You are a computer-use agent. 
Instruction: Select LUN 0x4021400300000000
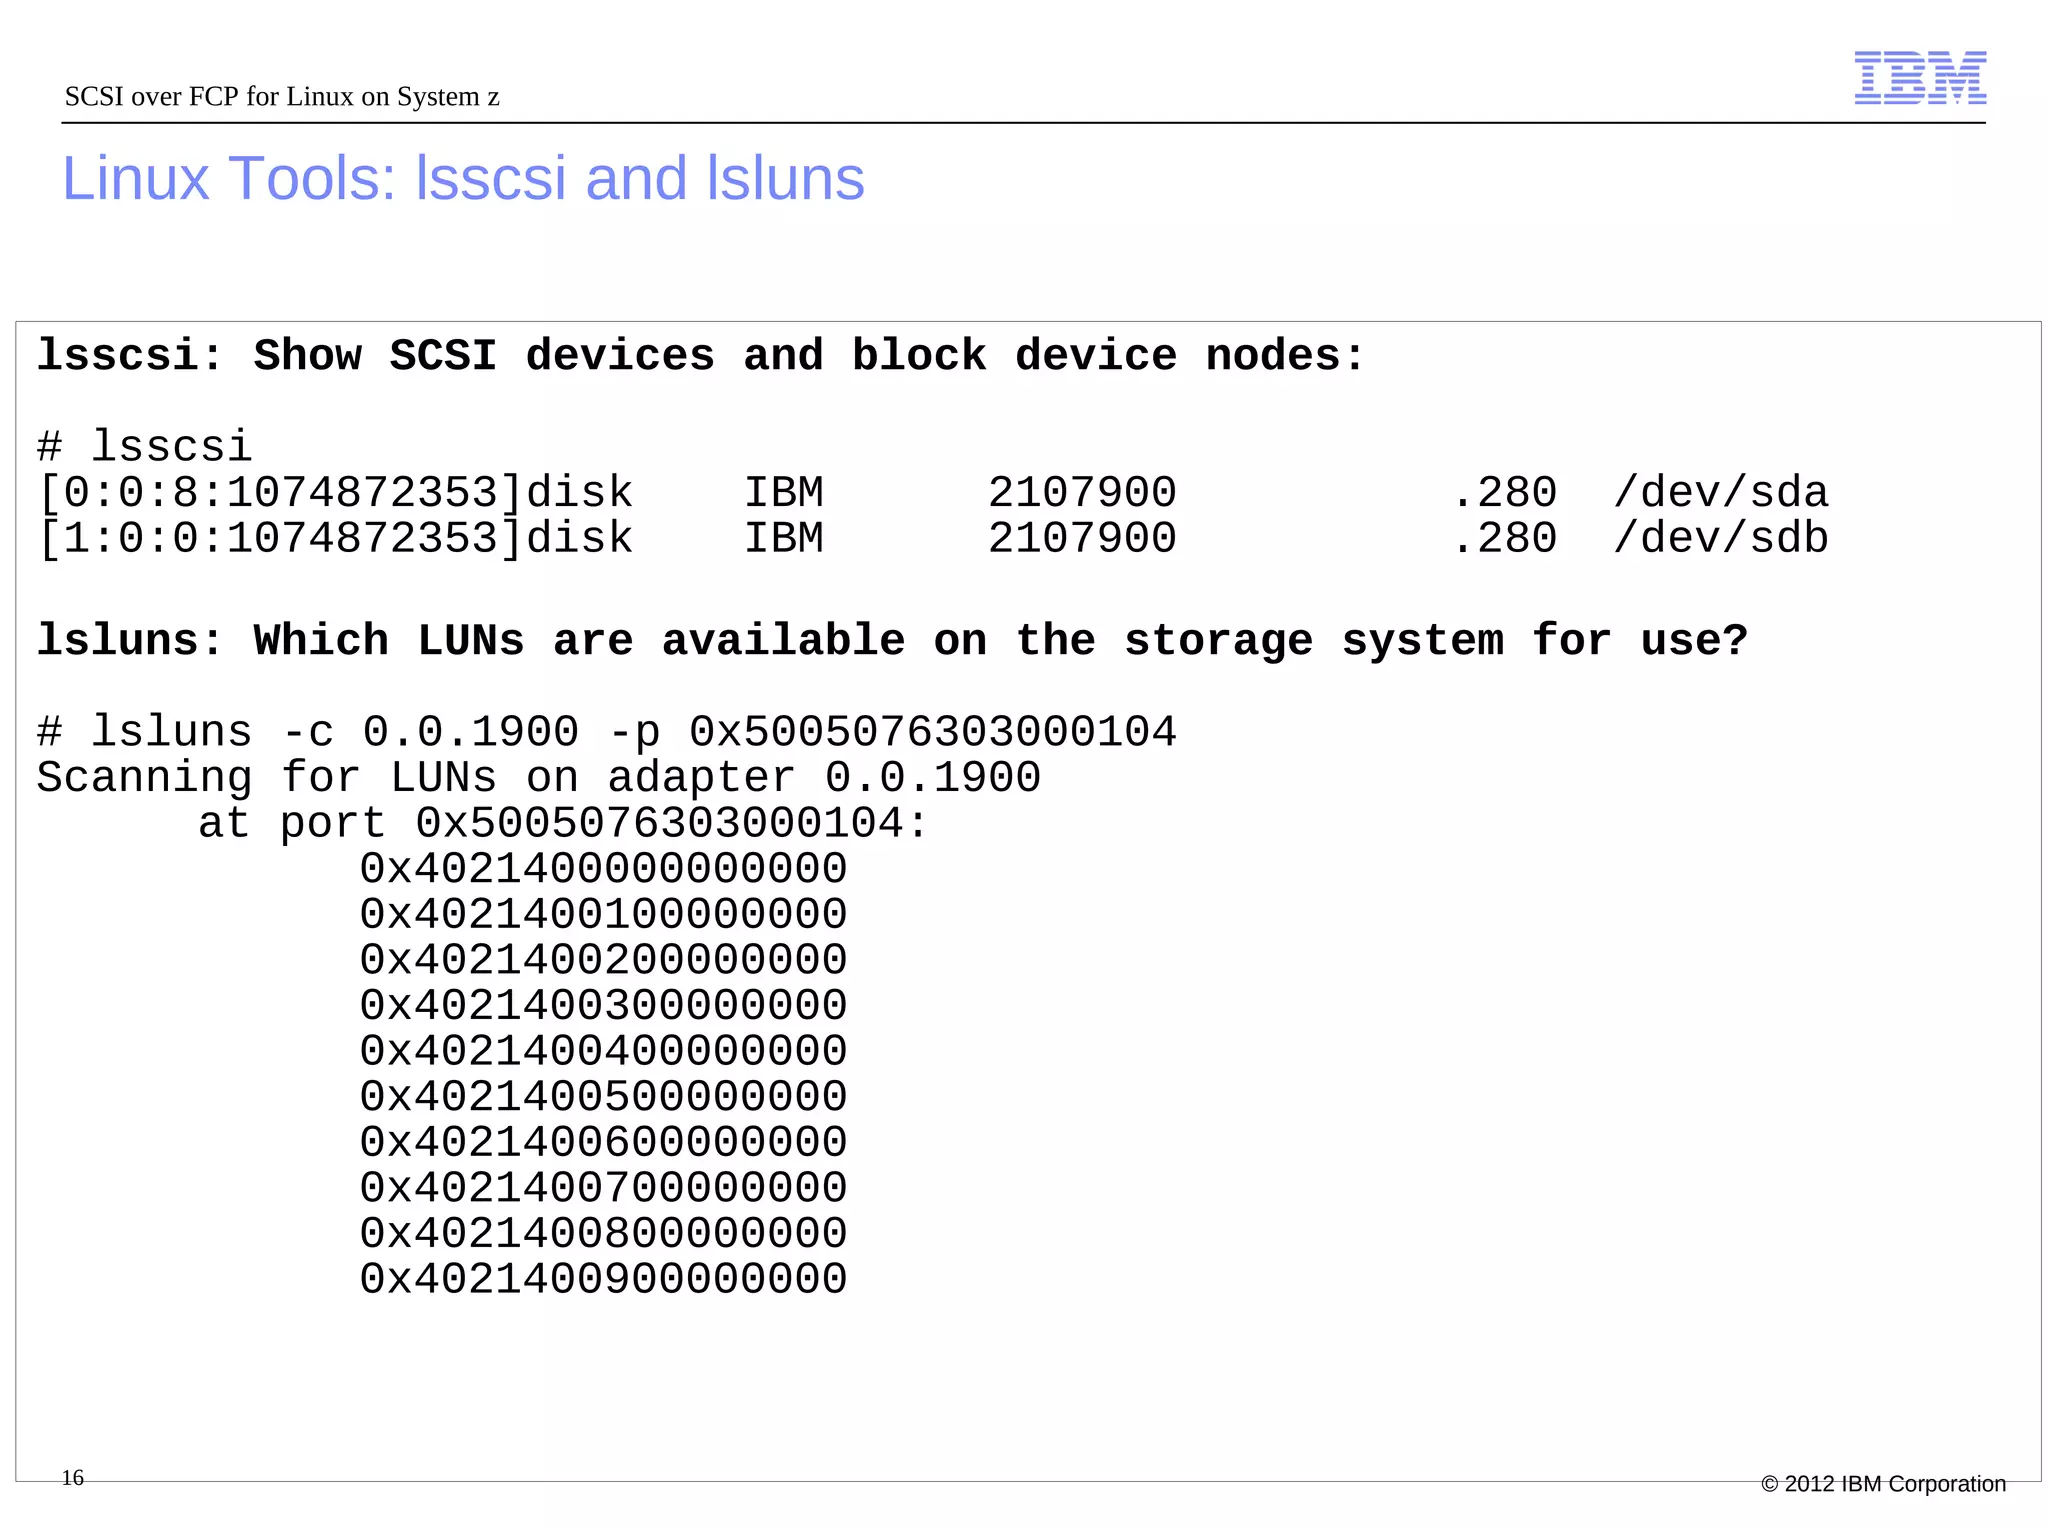604,1006
